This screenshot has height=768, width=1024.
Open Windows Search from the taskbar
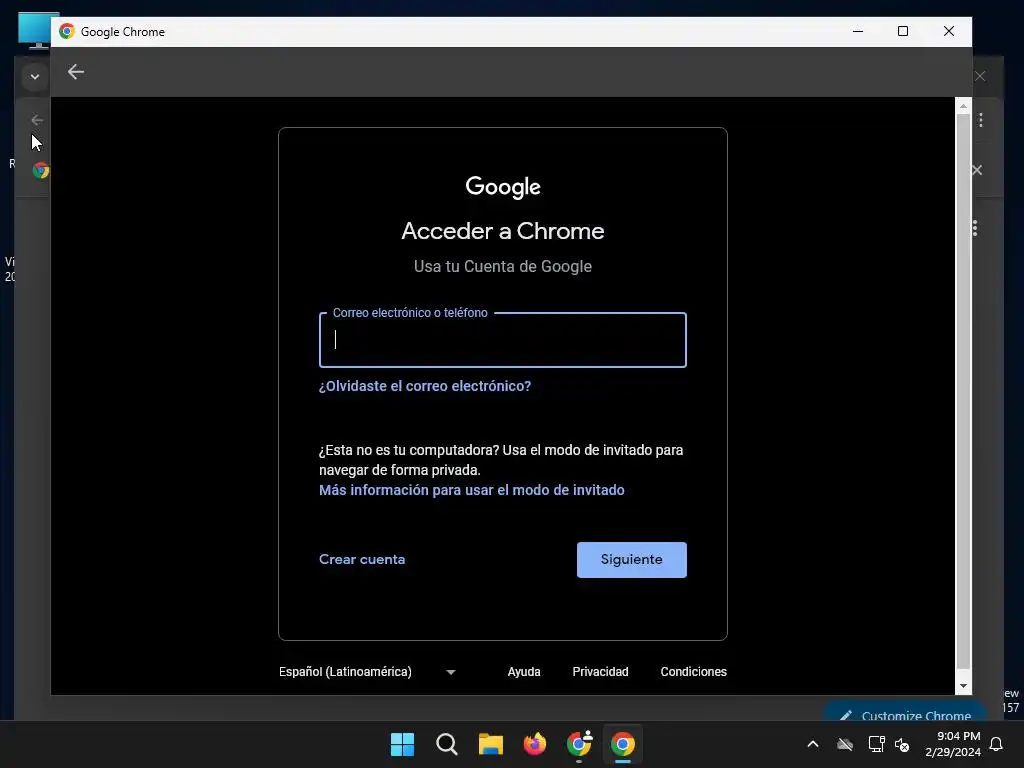point(447,744)
